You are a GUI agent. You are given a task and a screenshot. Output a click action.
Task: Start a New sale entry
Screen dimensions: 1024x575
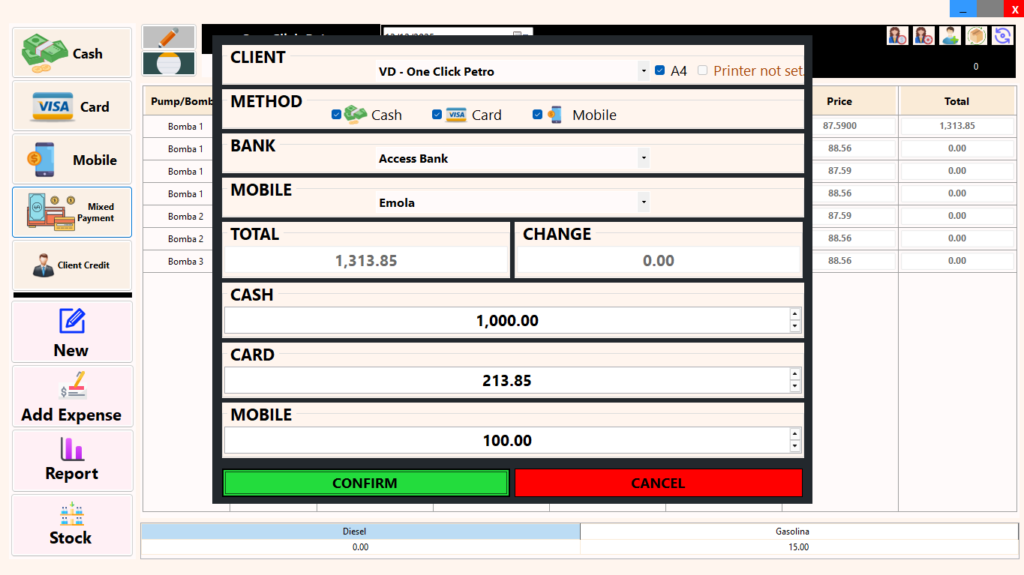[72, 332]
